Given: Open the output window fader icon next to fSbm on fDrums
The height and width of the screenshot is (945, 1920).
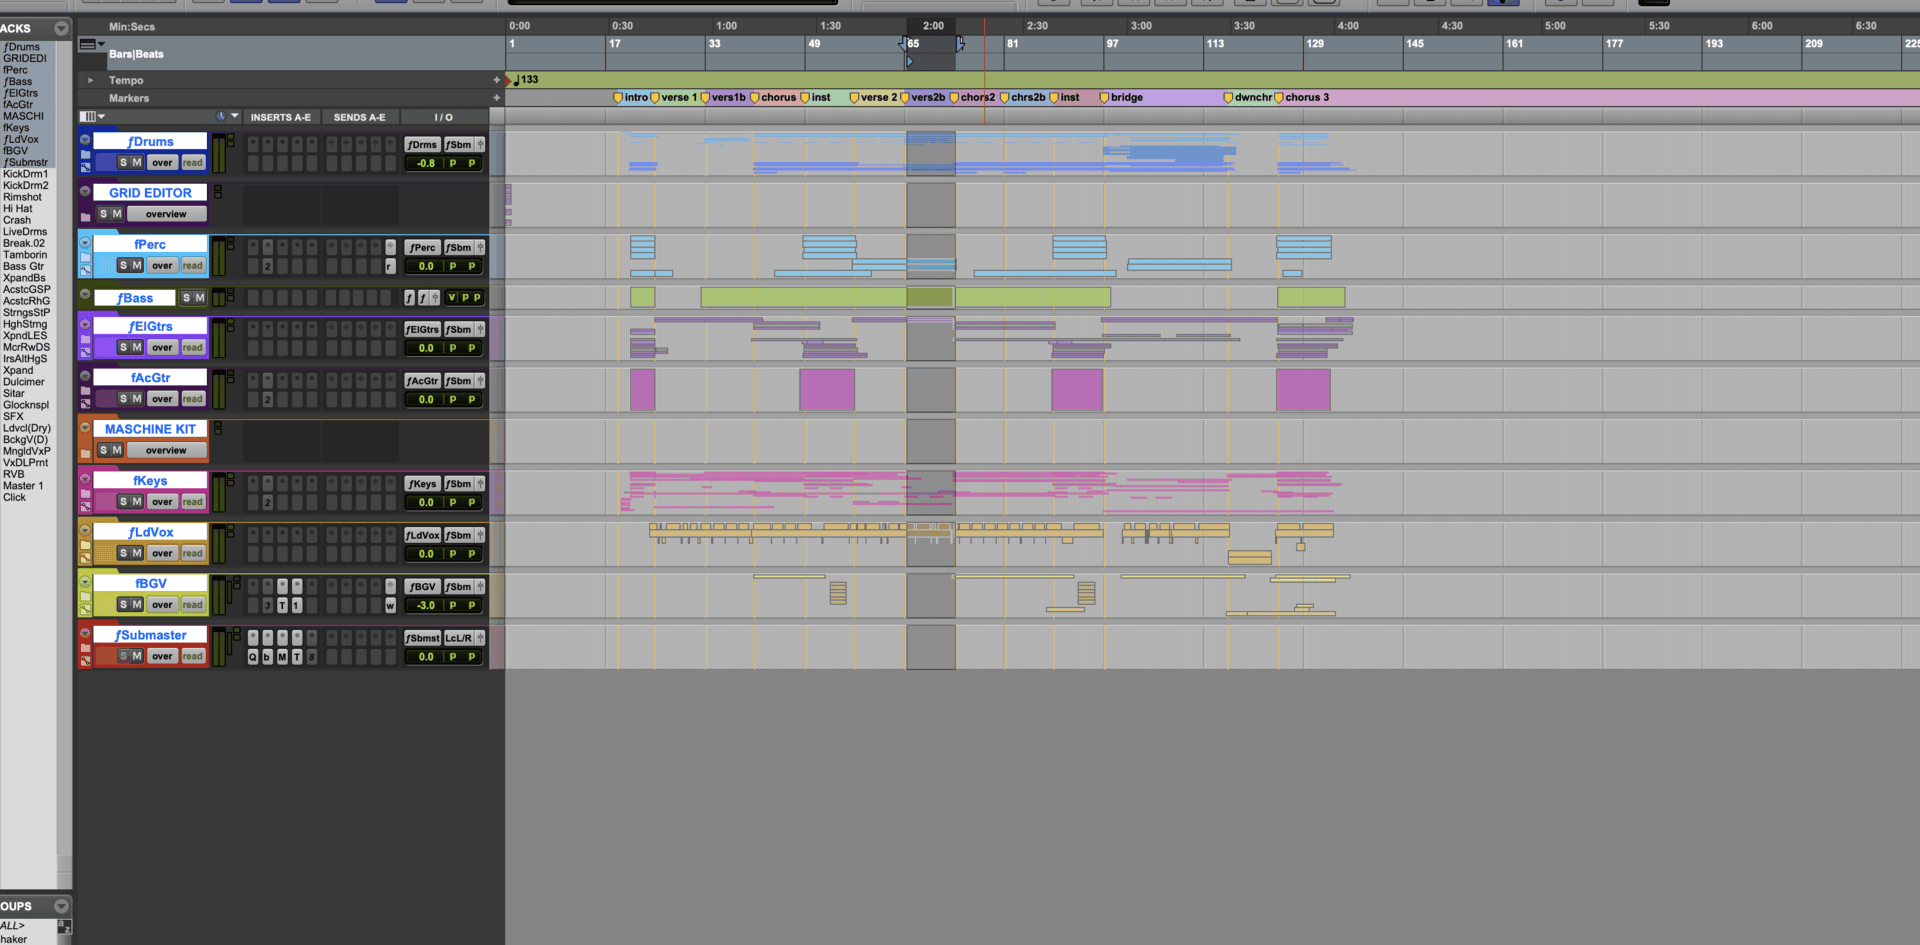Looking at the screenshot, I should tap(481, 144).
